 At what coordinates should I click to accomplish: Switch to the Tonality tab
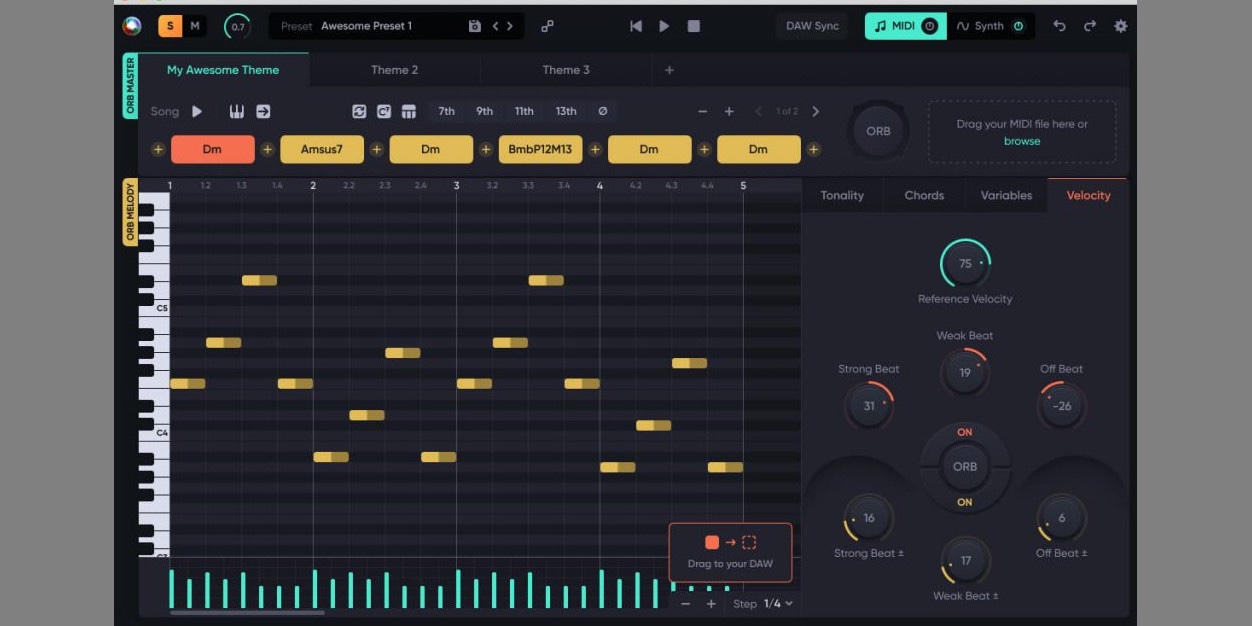point(842,195)
